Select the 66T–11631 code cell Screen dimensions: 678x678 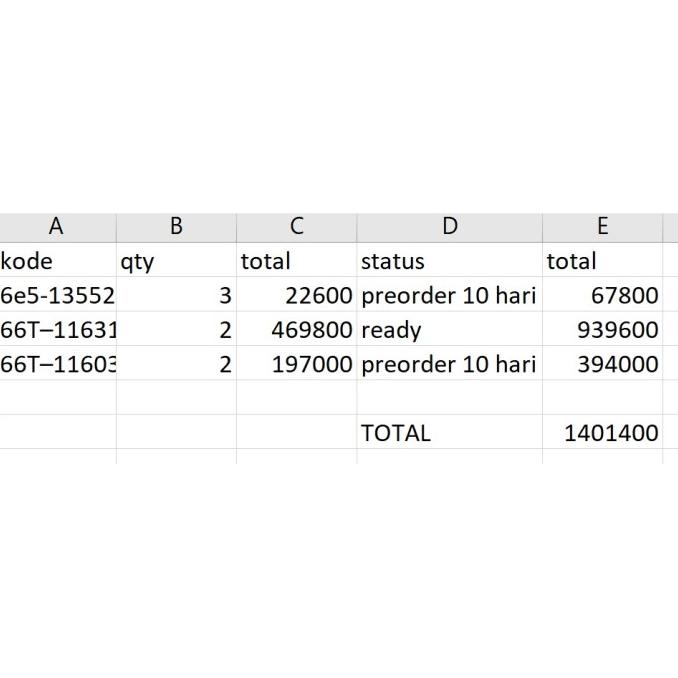57,329
